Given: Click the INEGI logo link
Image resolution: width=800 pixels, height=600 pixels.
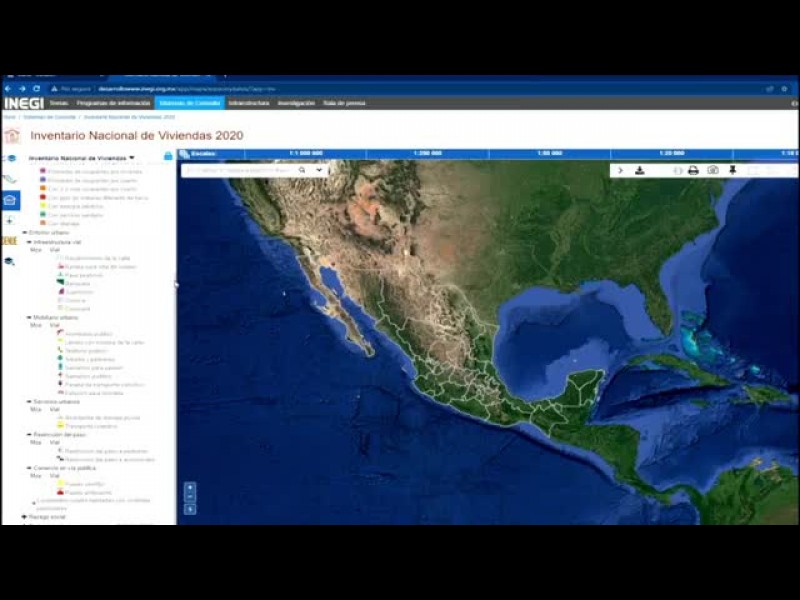Looking at the screenshot, I should pos(23,103).
